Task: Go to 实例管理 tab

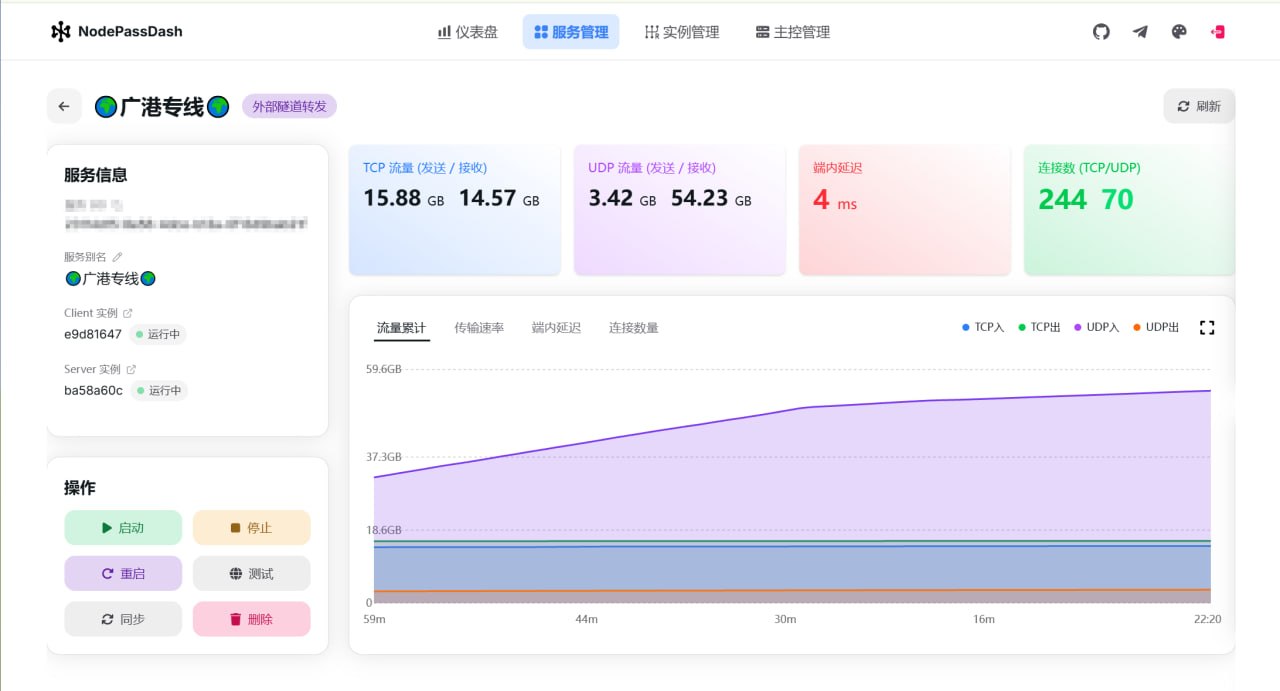Action: click(682, 32)
